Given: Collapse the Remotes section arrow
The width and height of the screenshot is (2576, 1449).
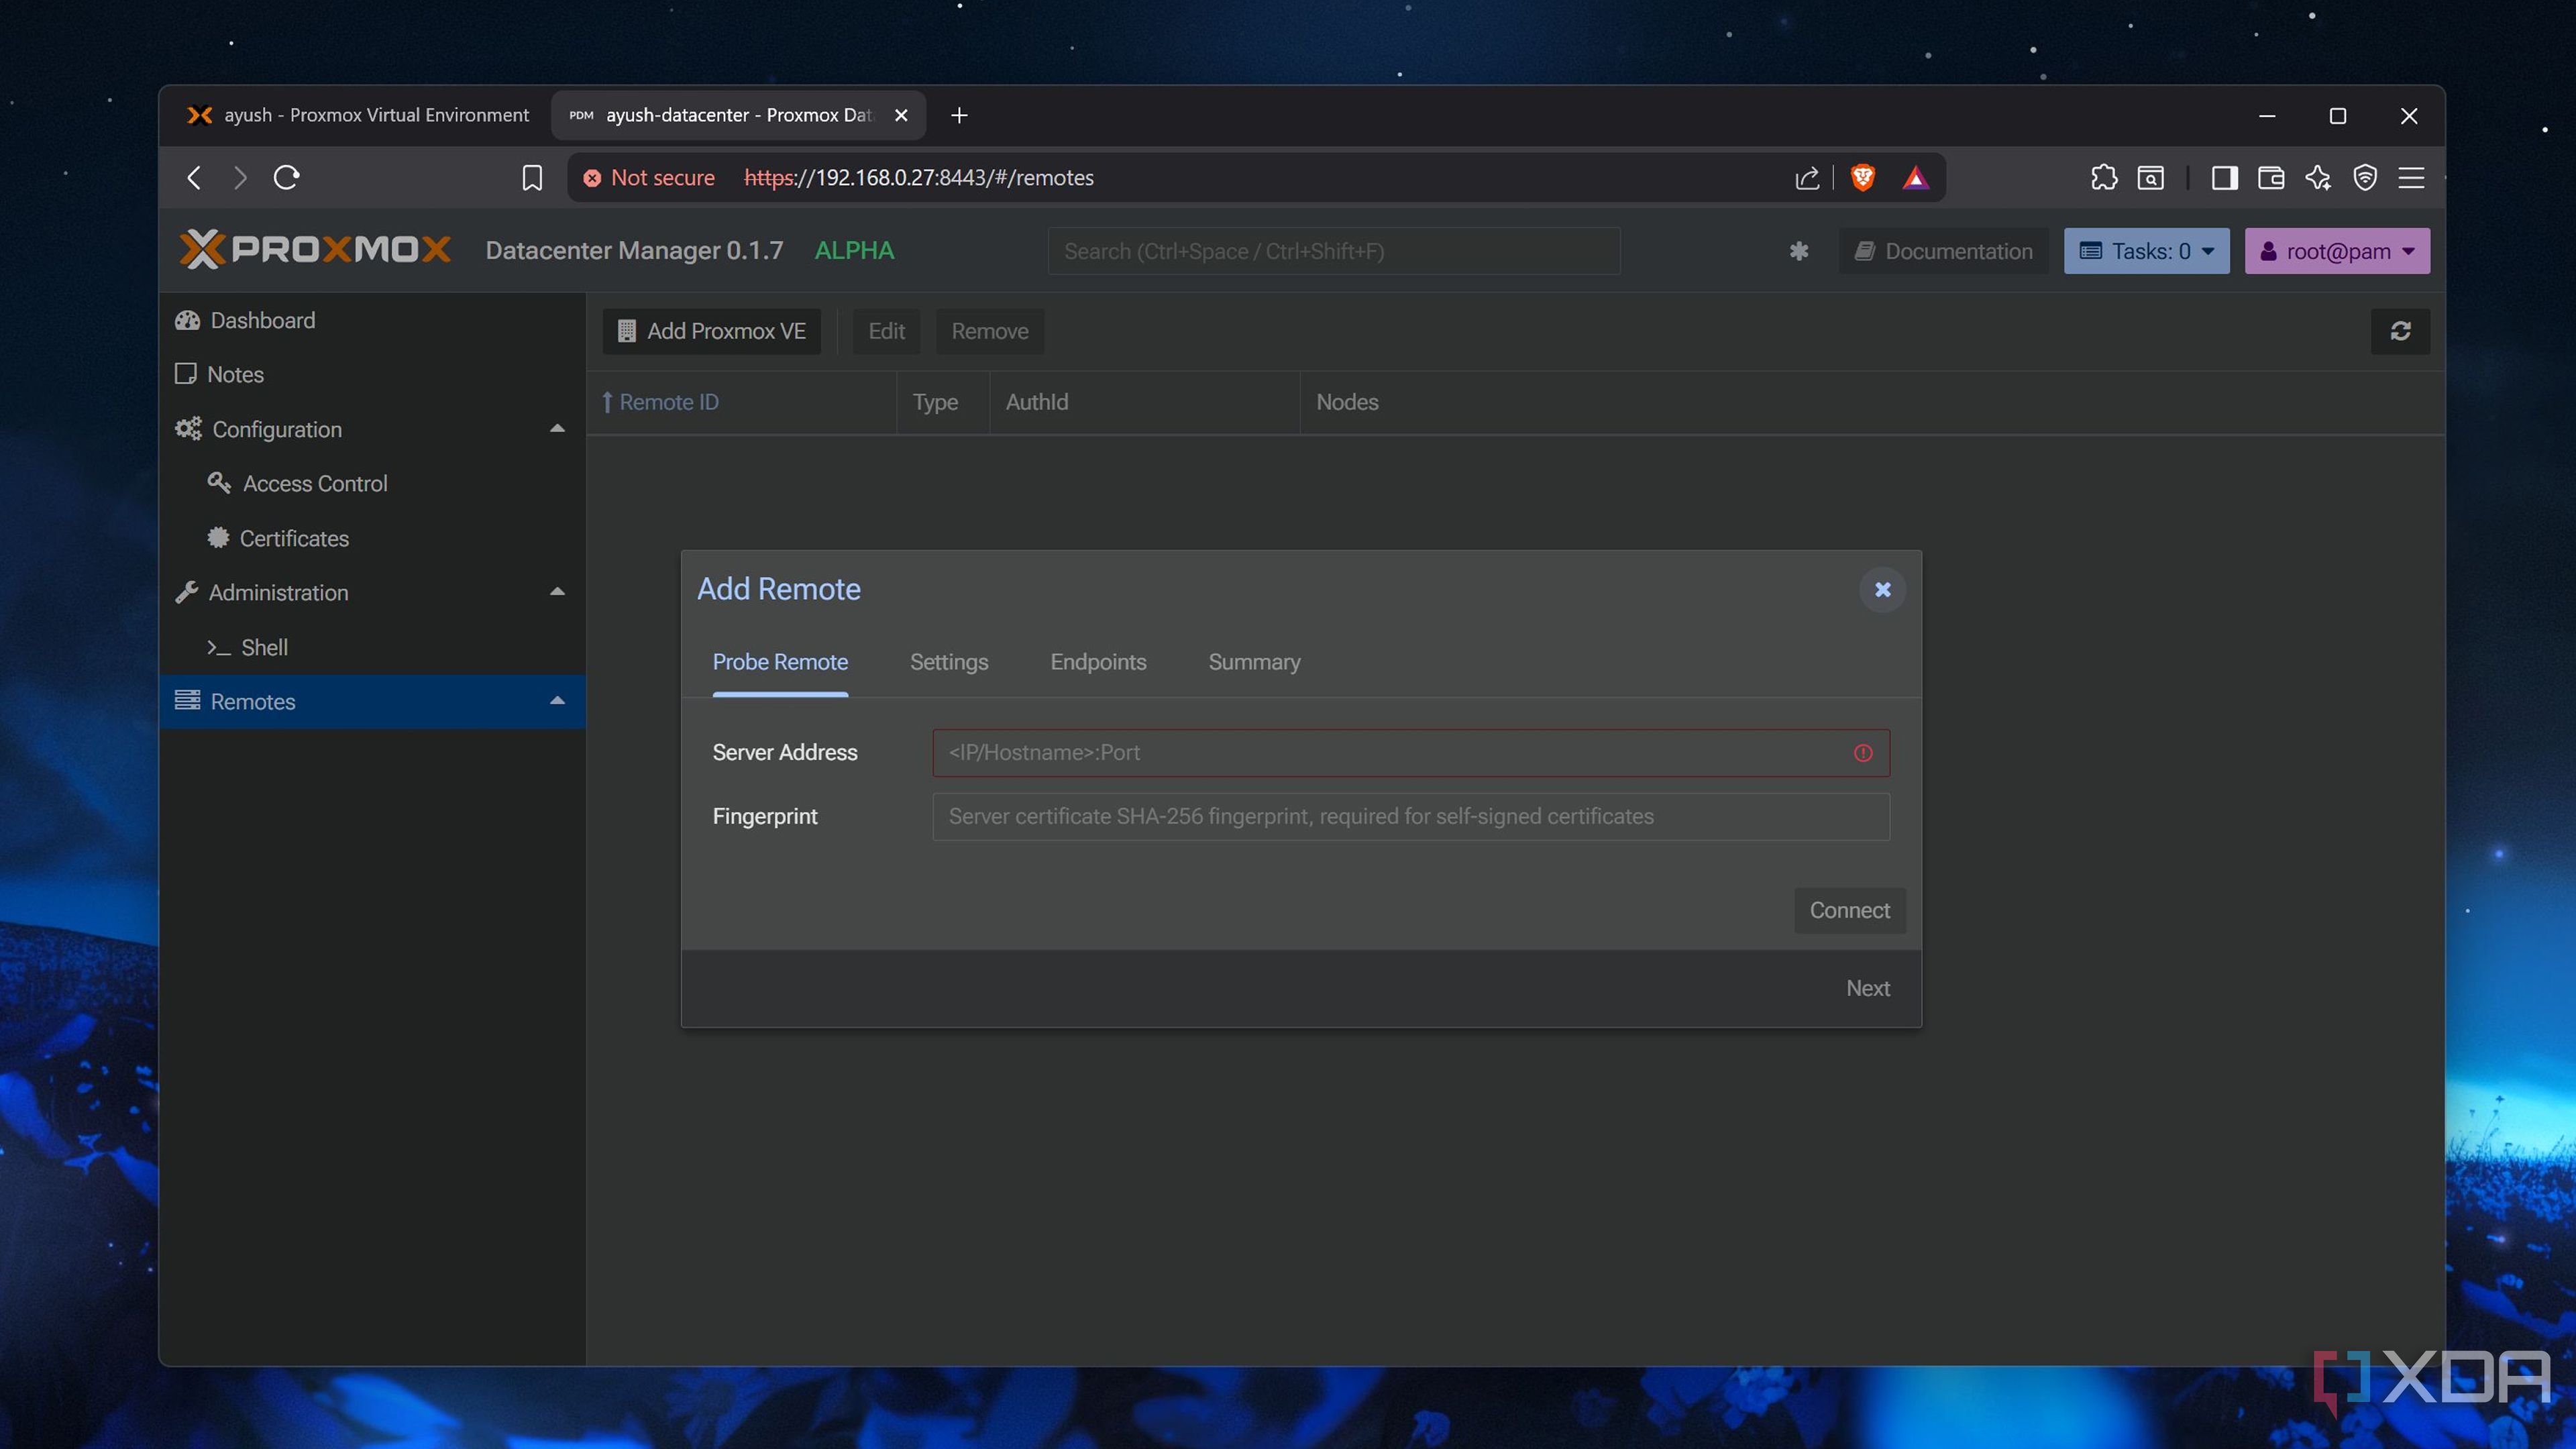Looking at the screenshot, I should point(557,701).
